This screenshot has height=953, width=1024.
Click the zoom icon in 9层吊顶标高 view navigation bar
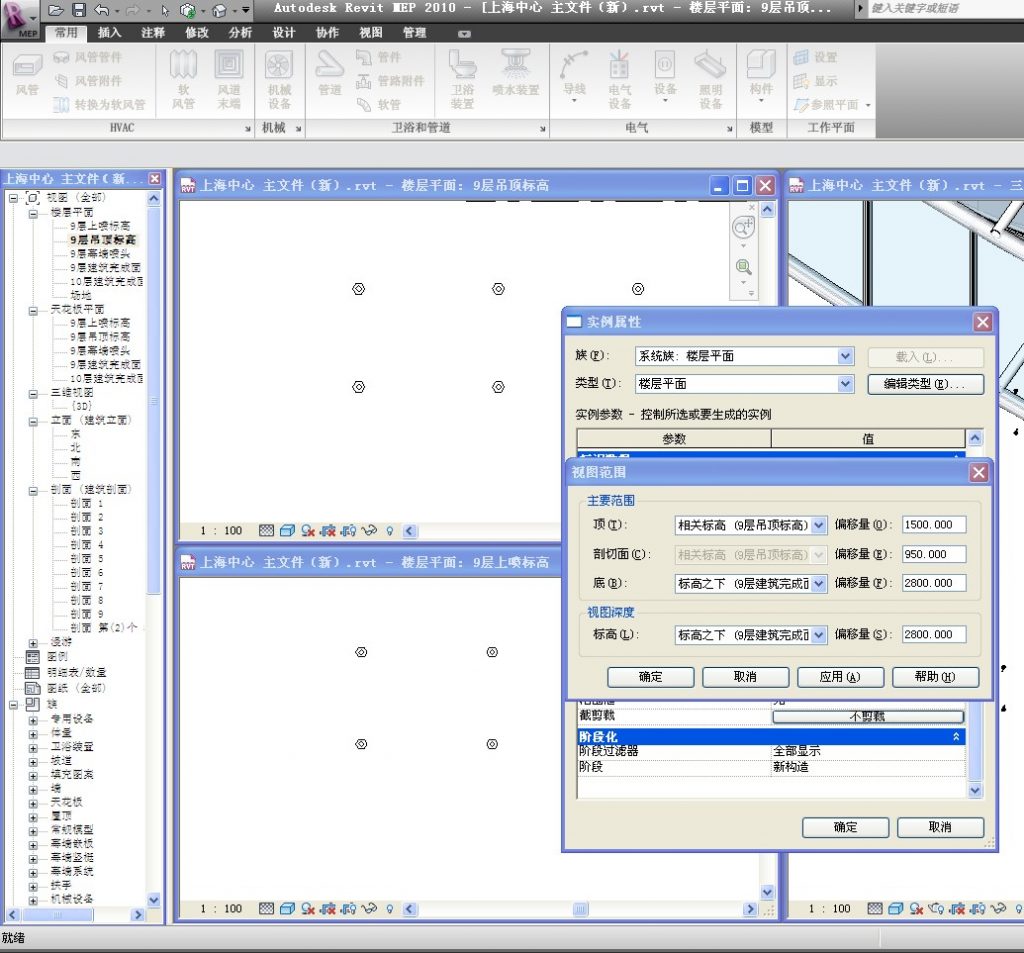coord(743,267)
